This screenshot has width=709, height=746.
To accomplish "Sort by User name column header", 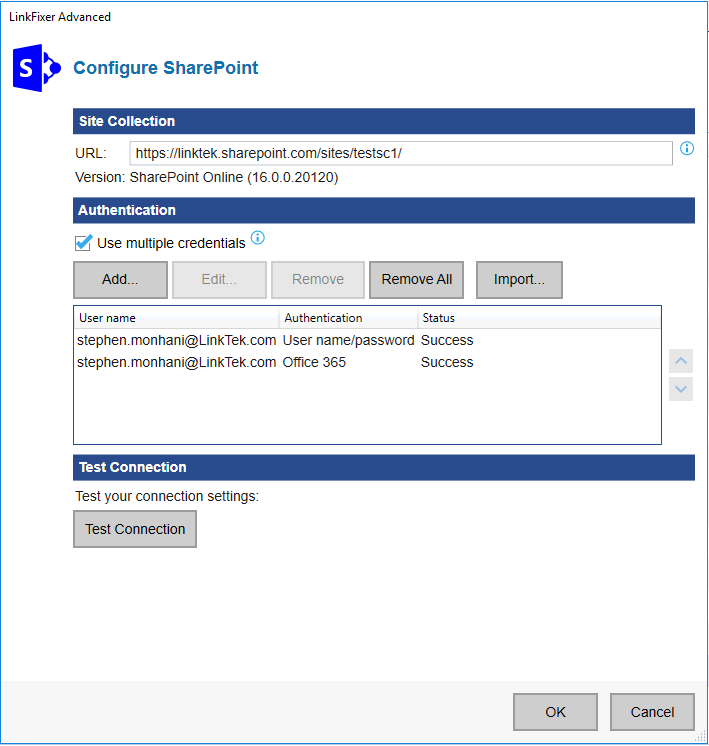I will pyautogui.click(x=177, y=318).
